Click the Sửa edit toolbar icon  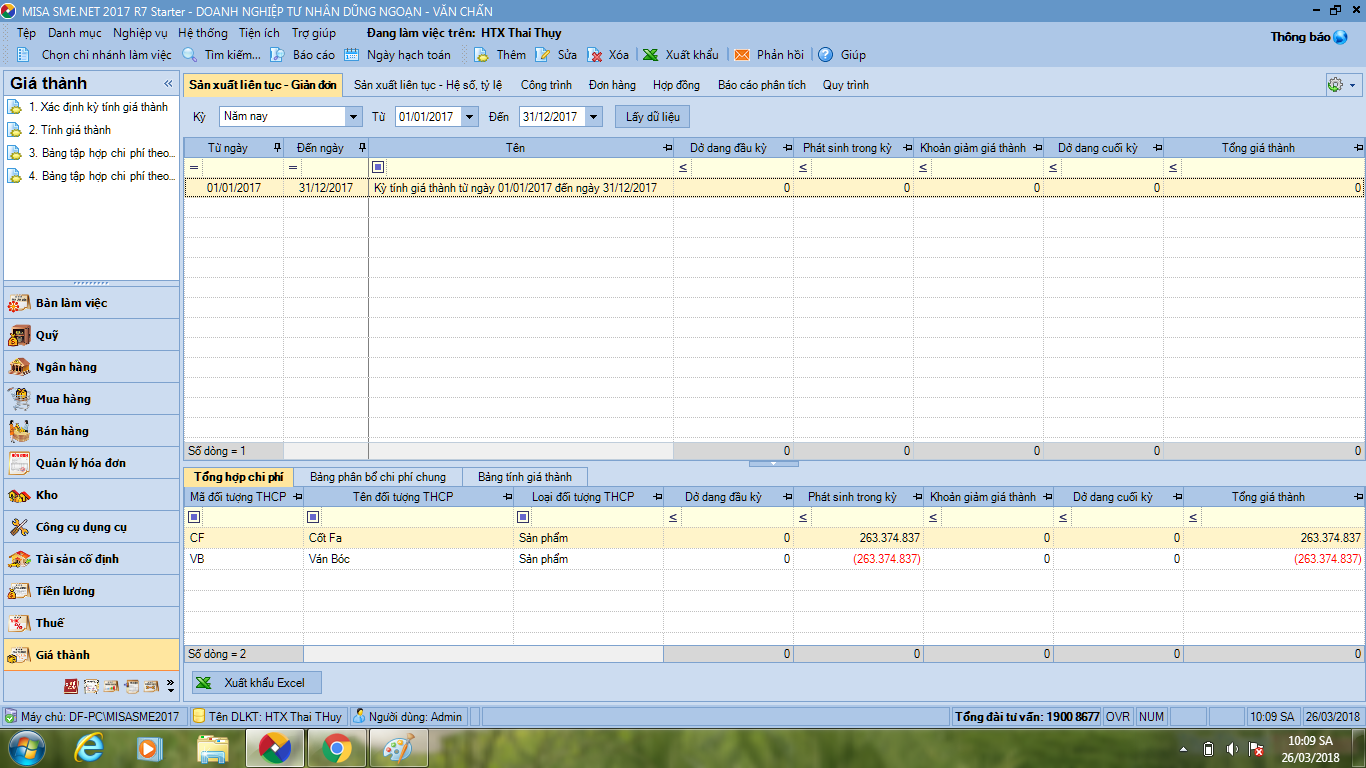point(542,55)
